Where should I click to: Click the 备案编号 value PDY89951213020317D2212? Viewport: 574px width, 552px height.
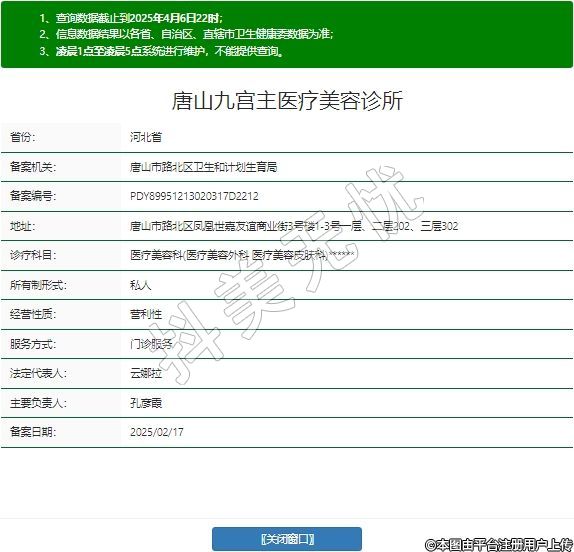coord(194,196)
